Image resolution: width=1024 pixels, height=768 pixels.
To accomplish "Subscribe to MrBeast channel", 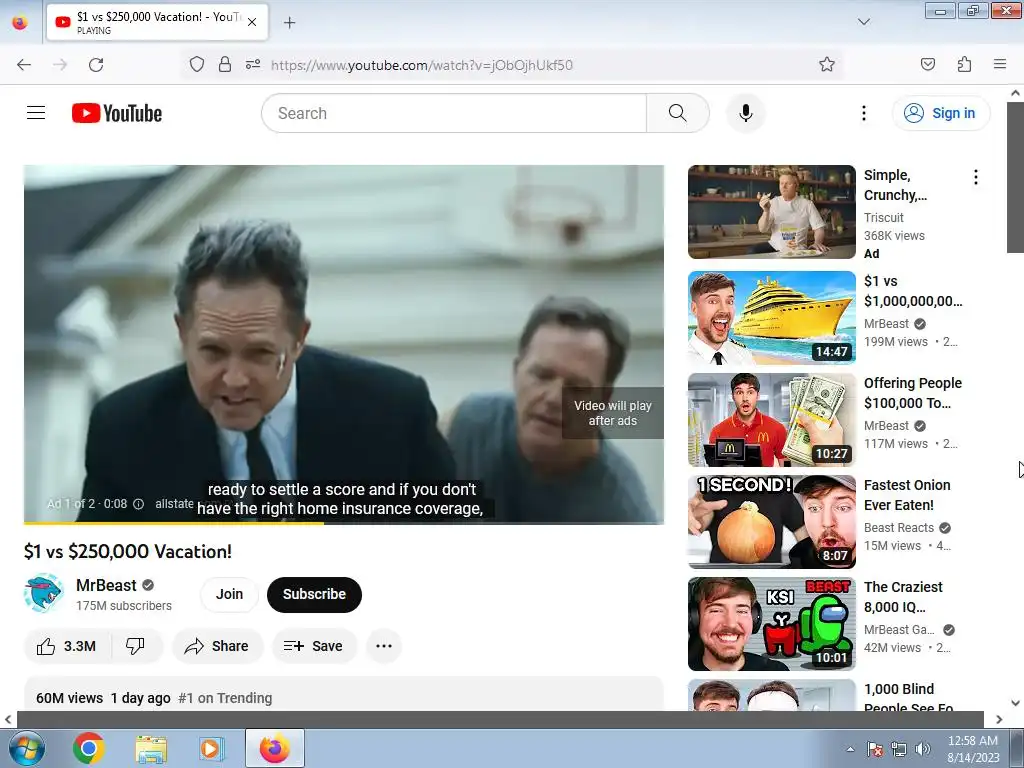I will [x=314, y=594].
